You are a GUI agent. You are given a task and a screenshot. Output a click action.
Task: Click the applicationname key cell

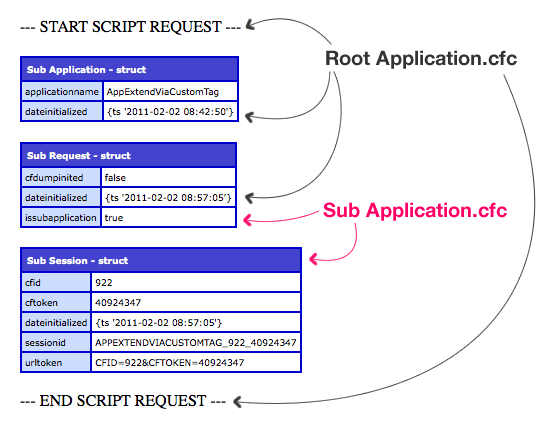(62, 92)
